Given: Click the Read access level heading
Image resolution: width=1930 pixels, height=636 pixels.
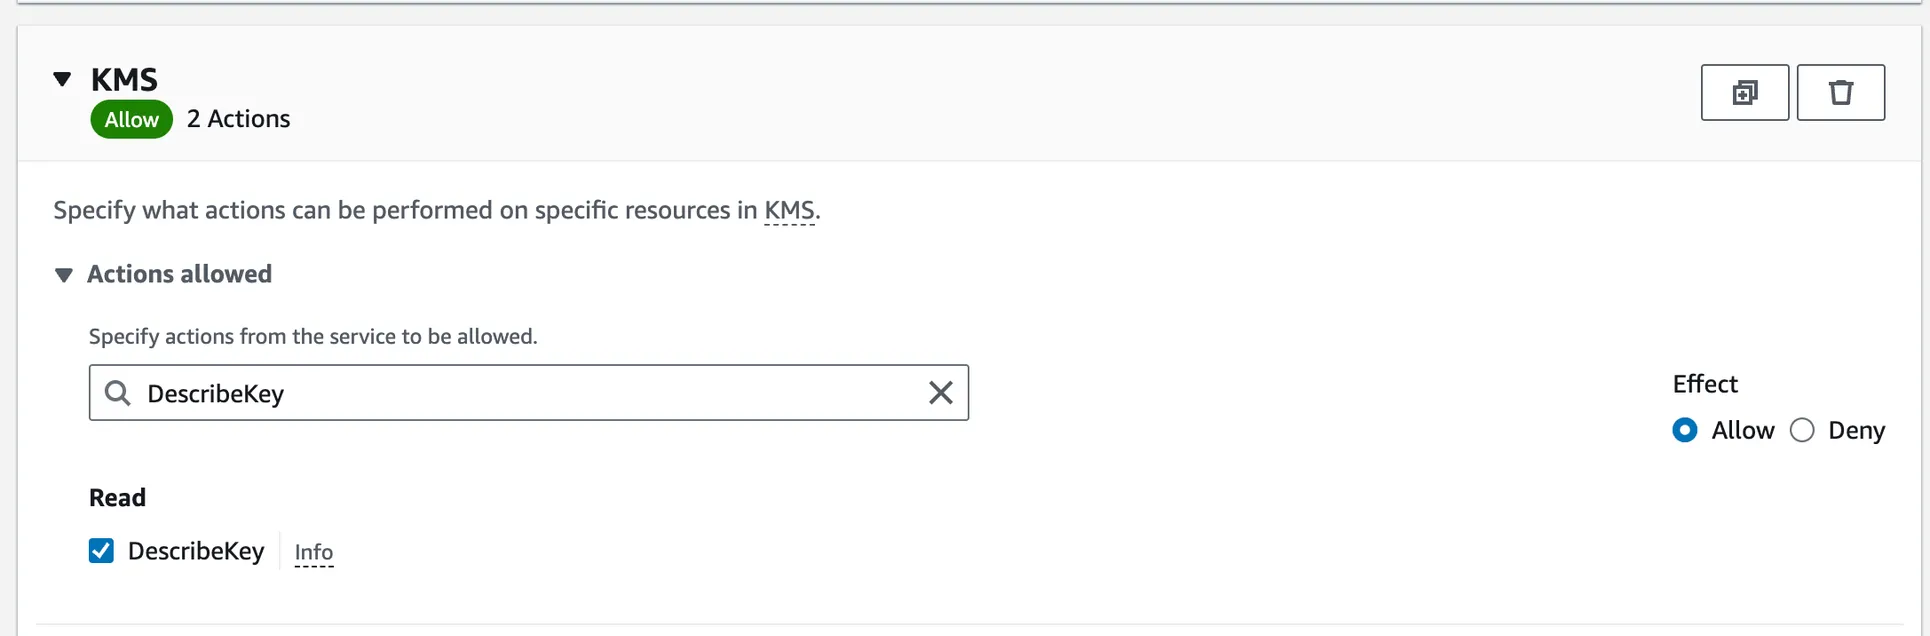Looking at the screenshot, I should pyautogui.click(x=117, y=498).
